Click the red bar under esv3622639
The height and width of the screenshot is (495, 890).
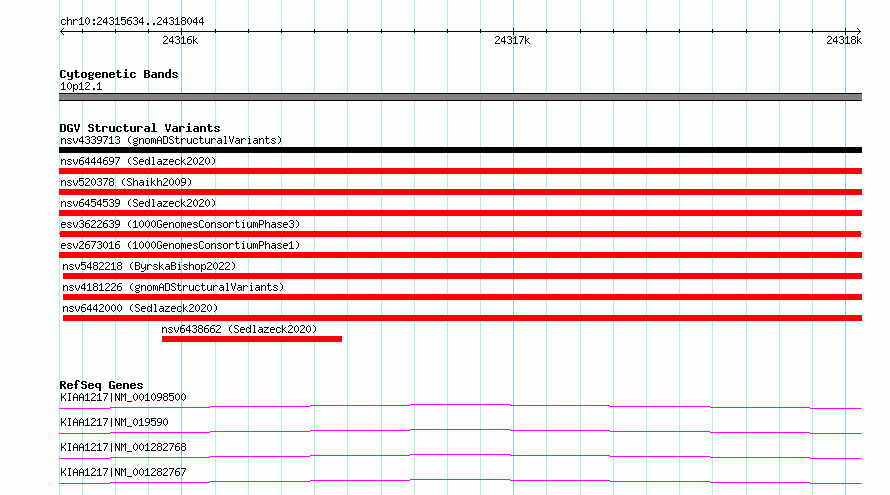460,234
